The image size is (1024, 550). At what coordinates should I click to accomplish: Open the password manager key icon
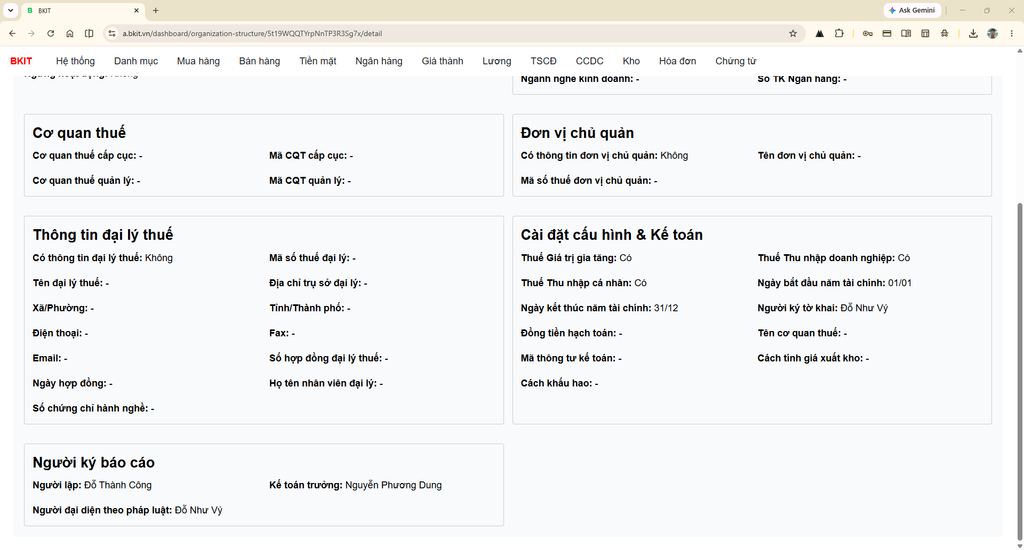tap(867, 33)
